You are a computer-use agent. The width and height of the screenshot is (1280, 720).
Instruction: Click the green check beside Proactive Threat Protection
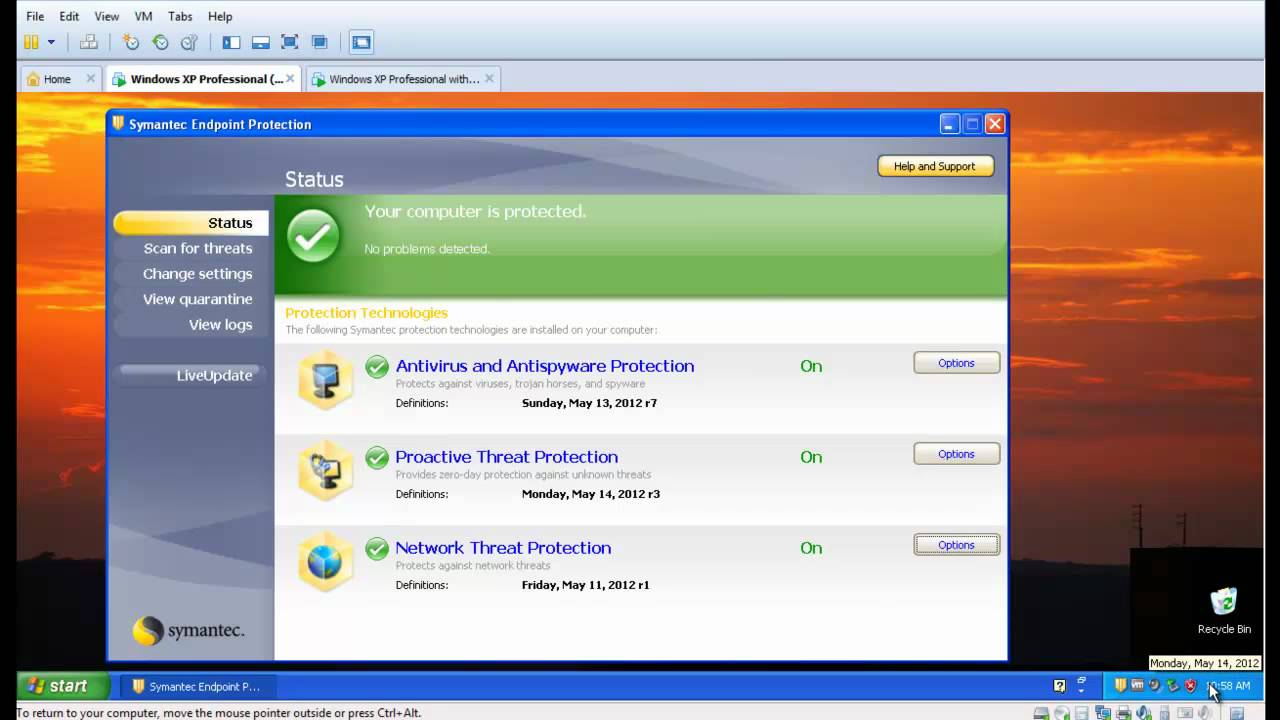(377, 458)
